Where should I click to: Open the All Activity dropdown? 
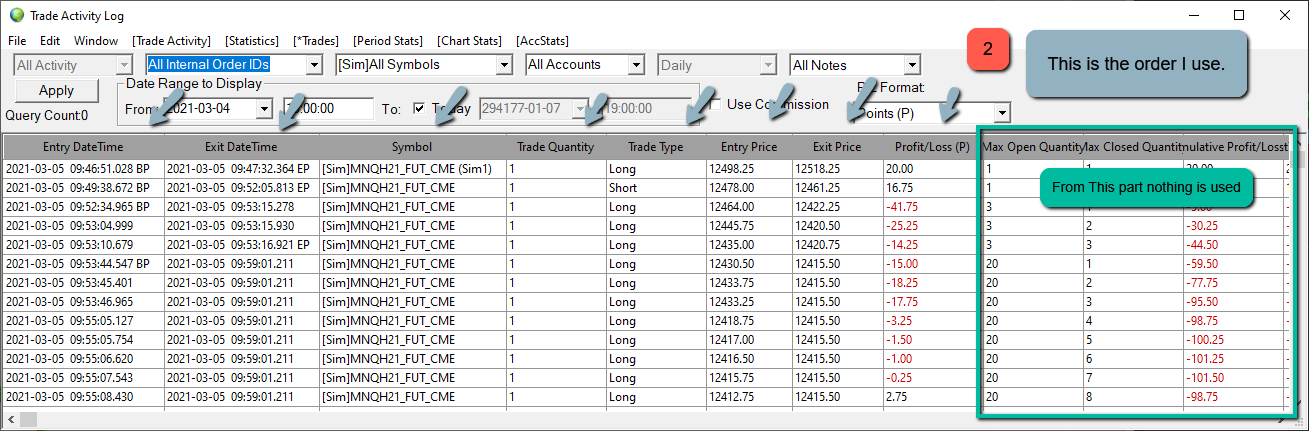pos(73,65)
